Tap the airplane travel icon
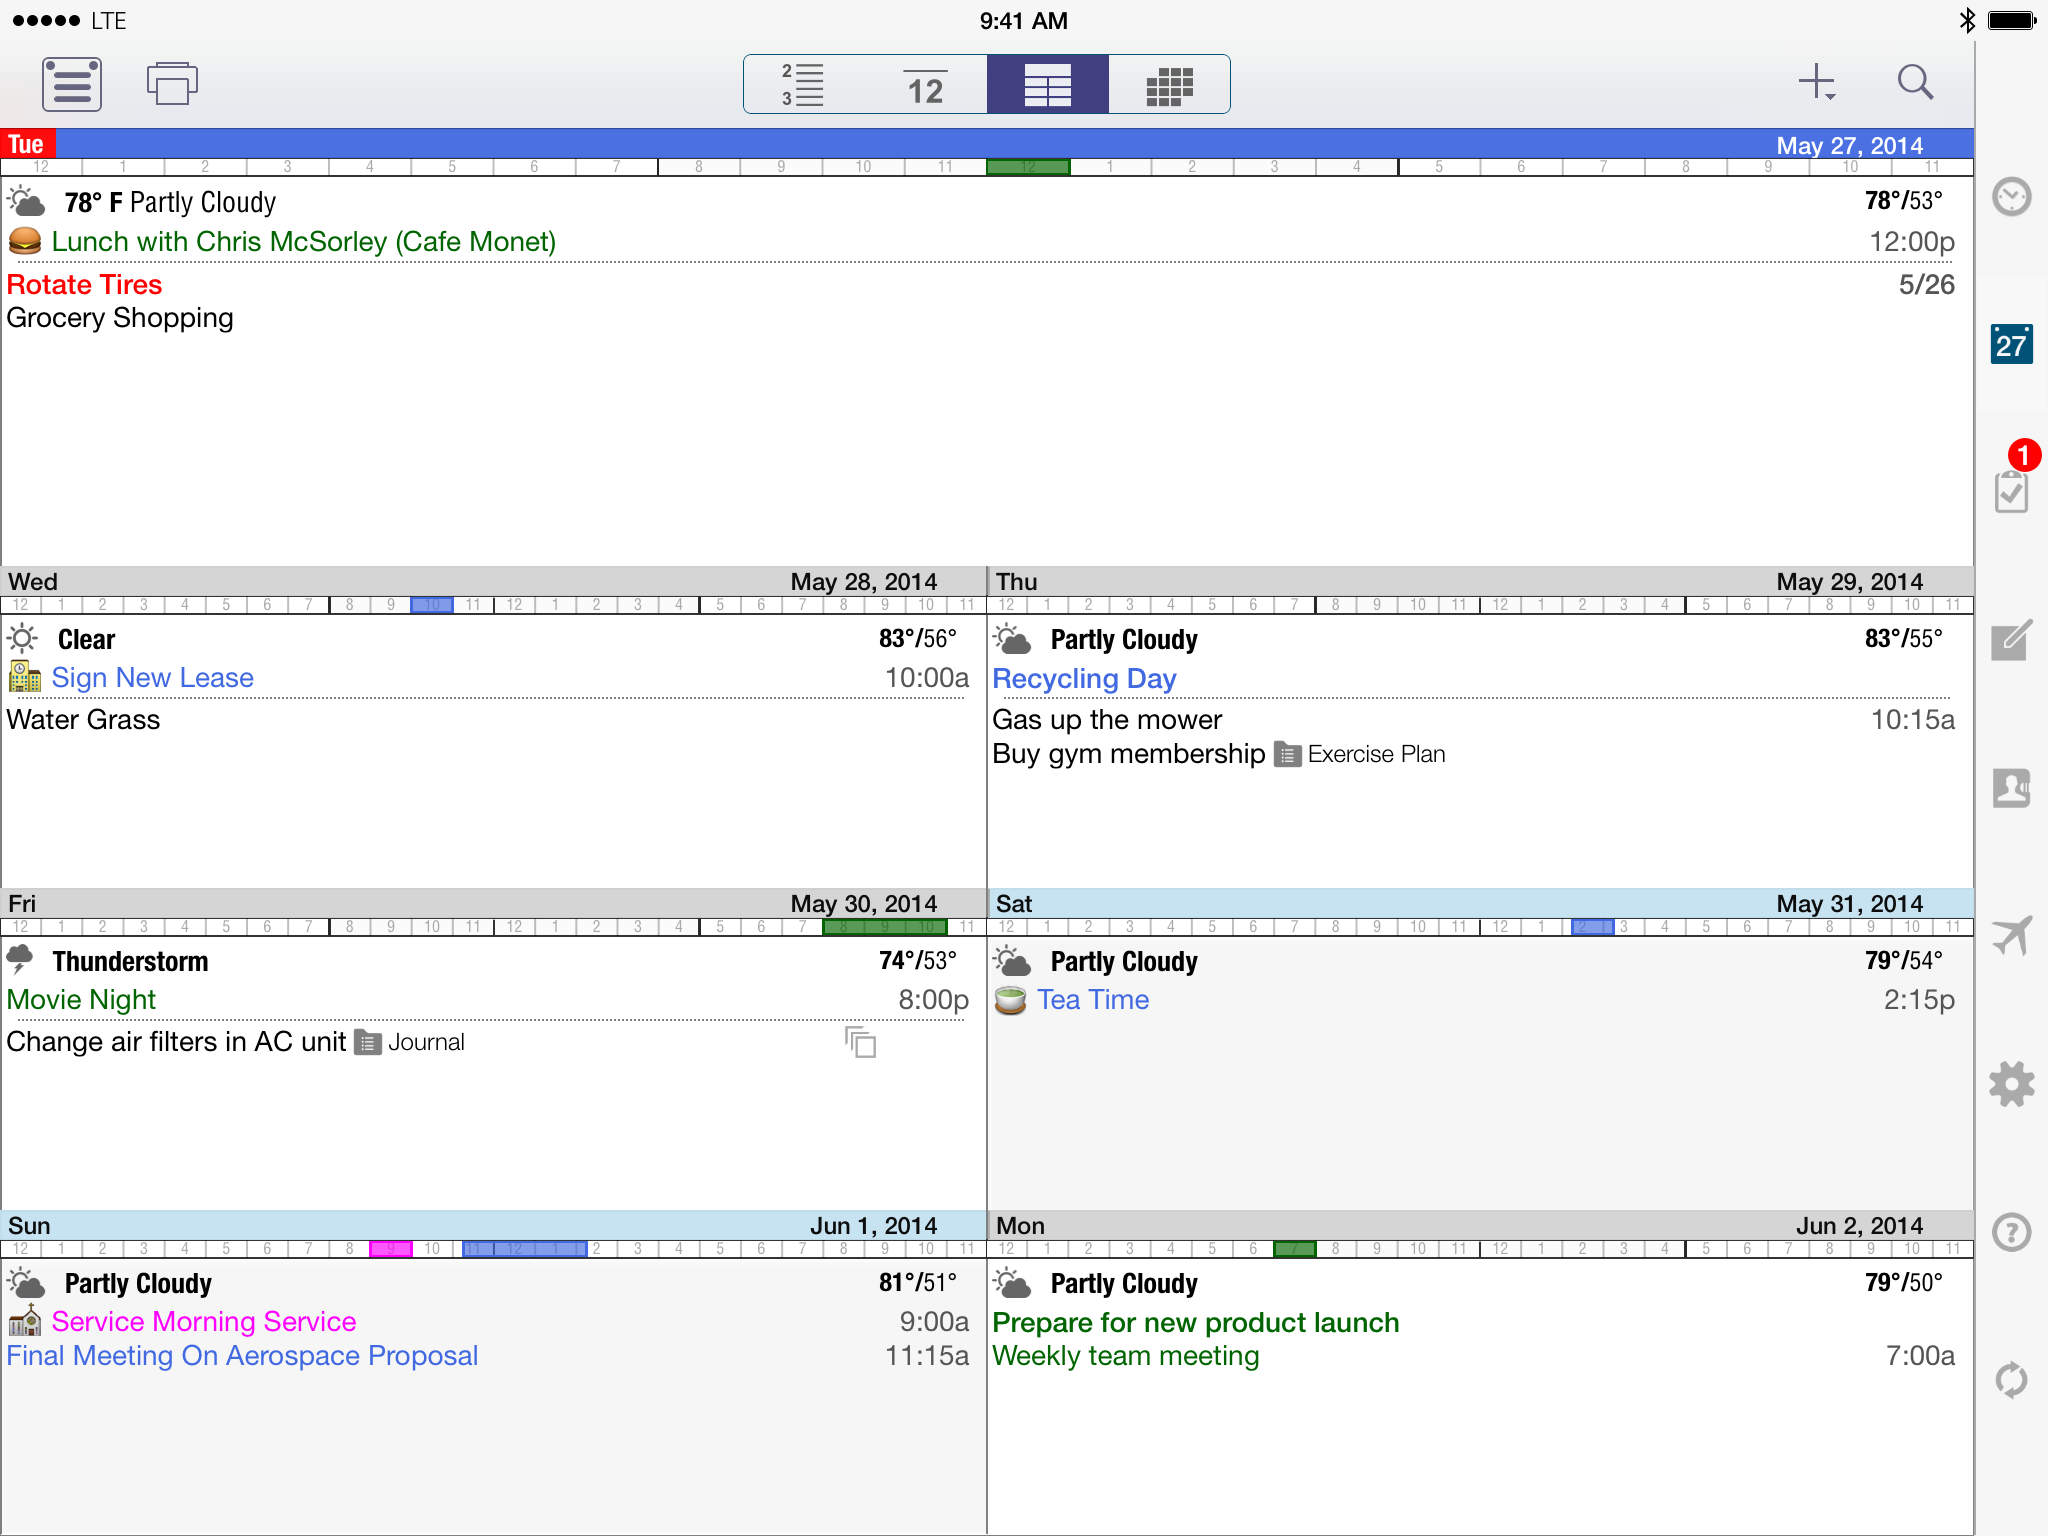Viewport: 2048px width, 1536px height. coord(2011,936)
